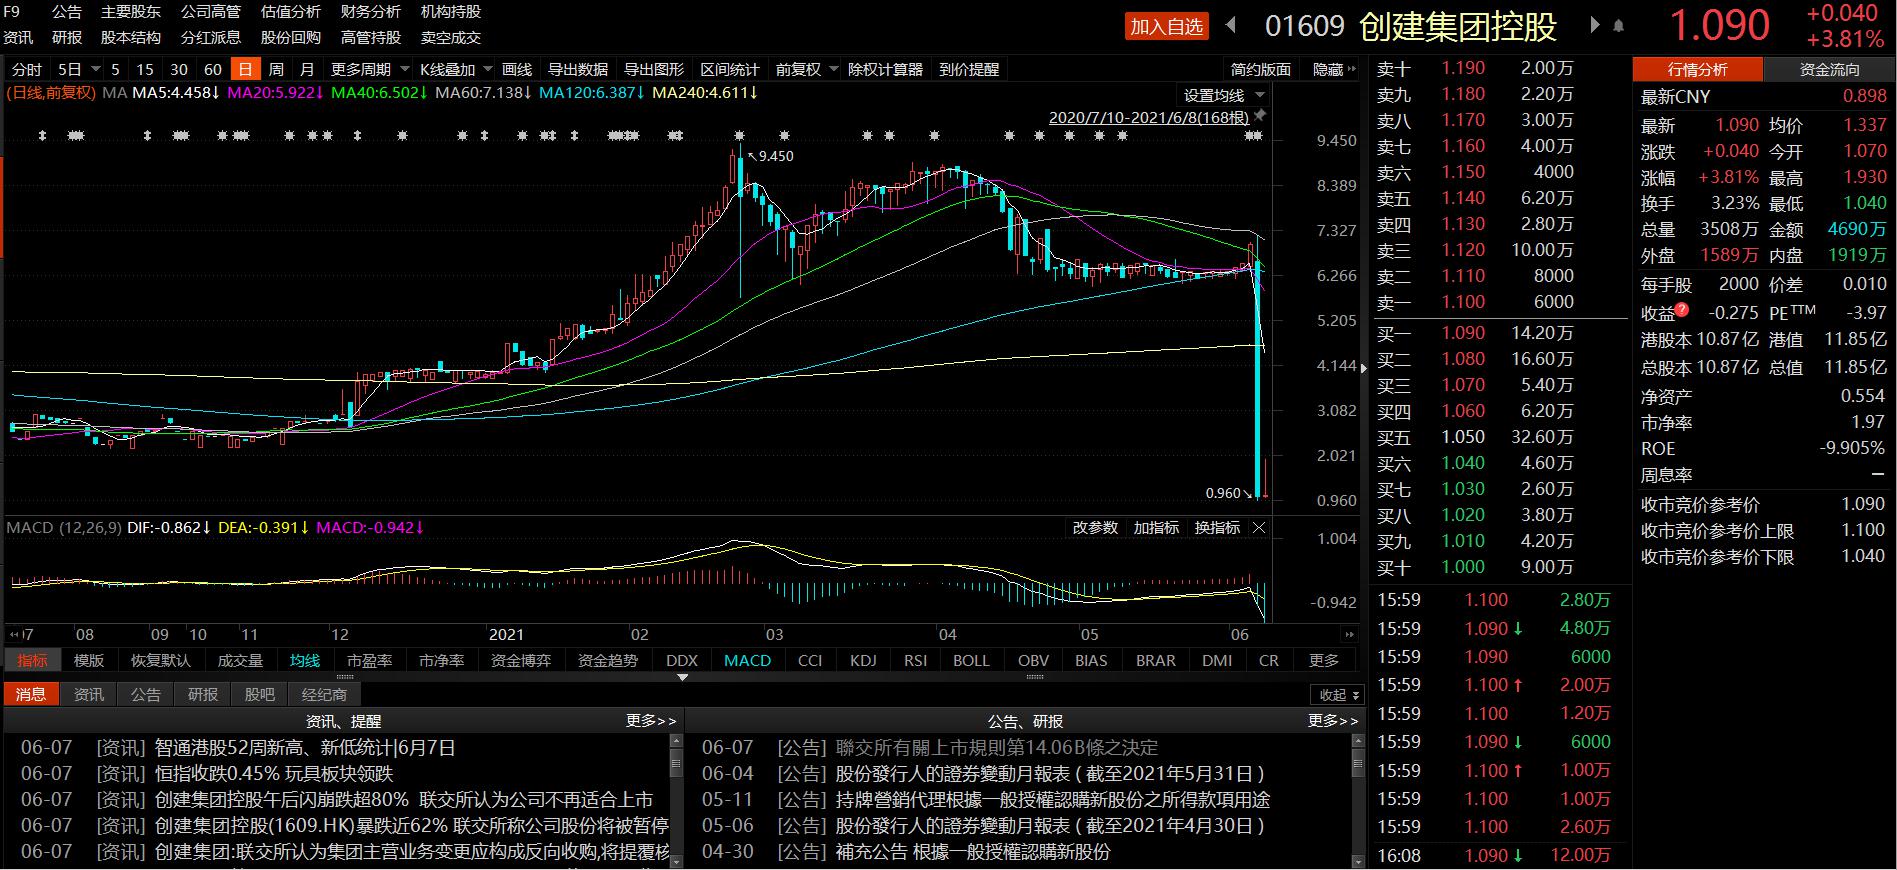Switch to the 简约版面 simple layout

(1260, 69)
